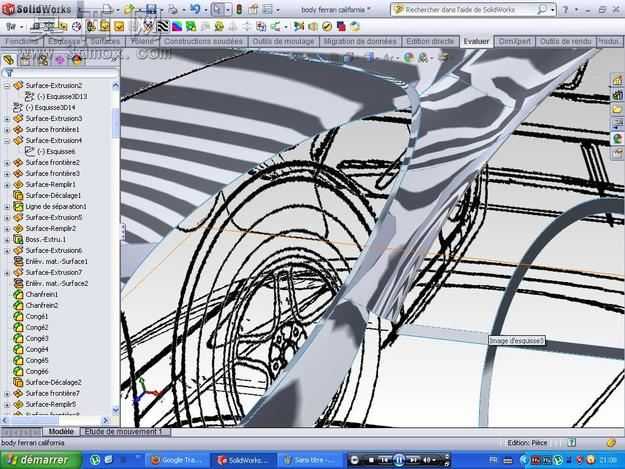Image resolution: width=625 pixels, height=469 pixels.
Task: Select Surface-Décalage1 feature
Action: [53, 196]
